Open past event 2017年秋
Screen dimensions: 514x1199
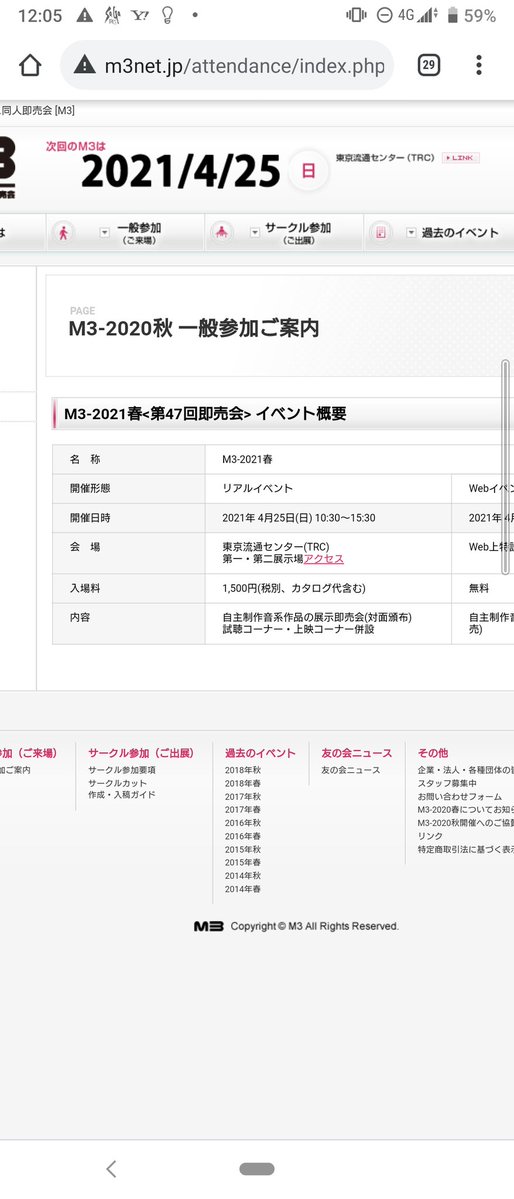pyautogui.click(x=242, y=797)
